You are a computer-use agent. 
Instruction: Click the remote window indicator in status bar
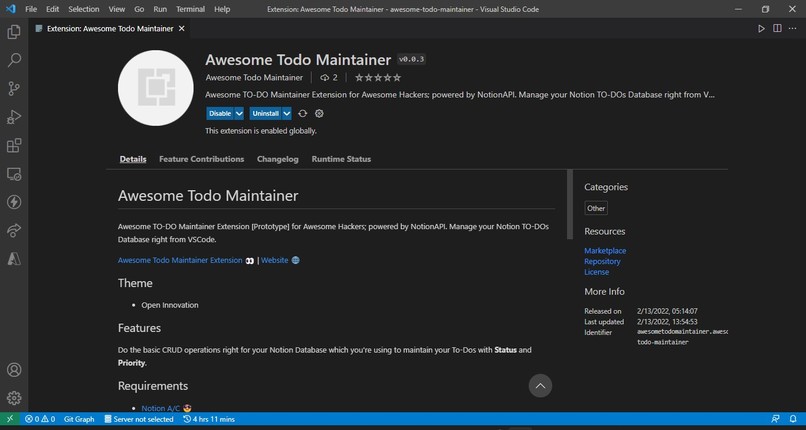[x=10, y=419]
